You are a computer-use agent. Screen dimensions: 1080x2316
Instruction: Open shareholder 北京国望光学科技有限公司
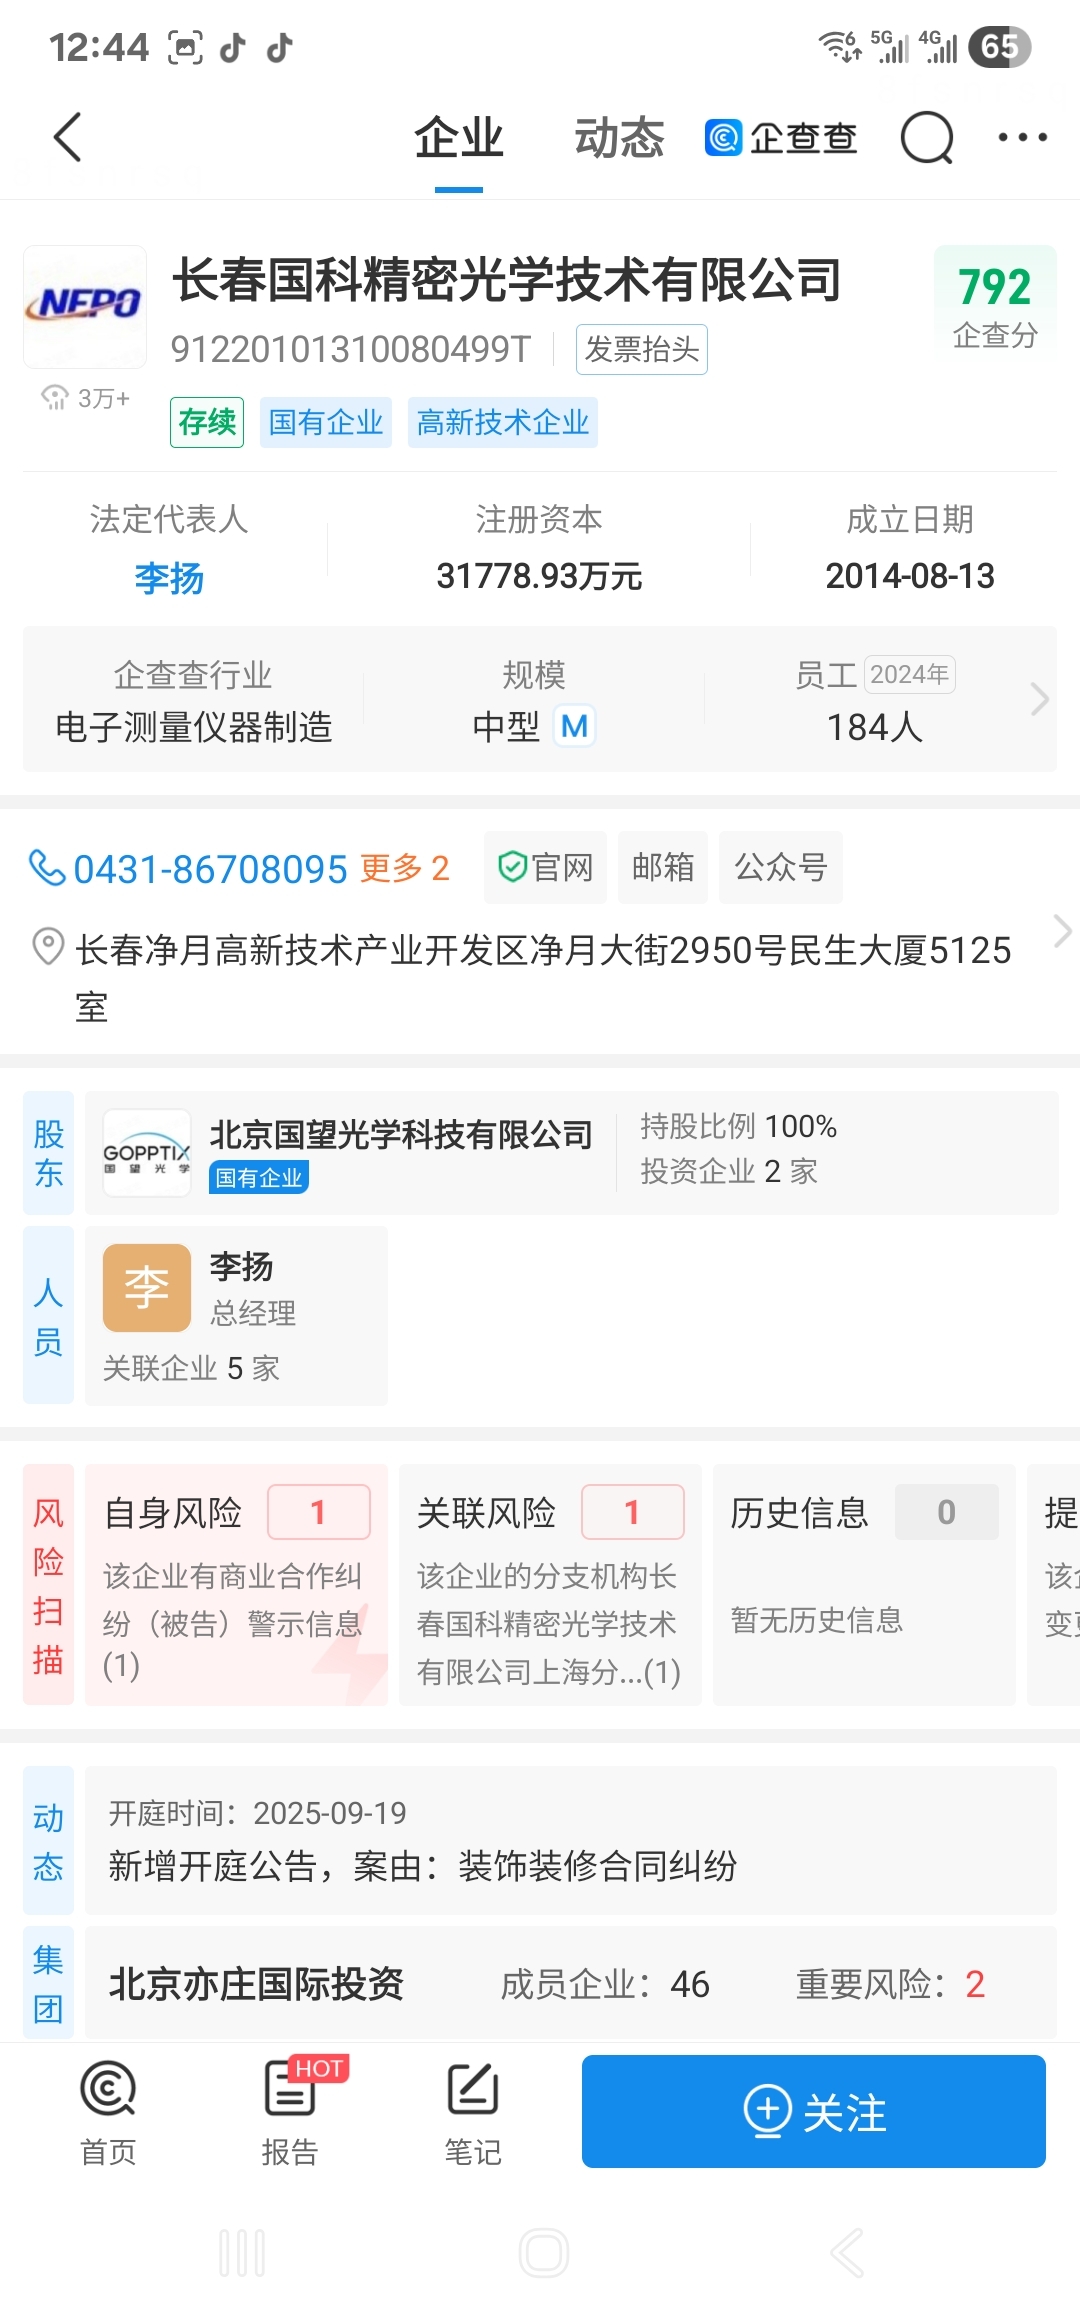click(x=400, y=1136)
